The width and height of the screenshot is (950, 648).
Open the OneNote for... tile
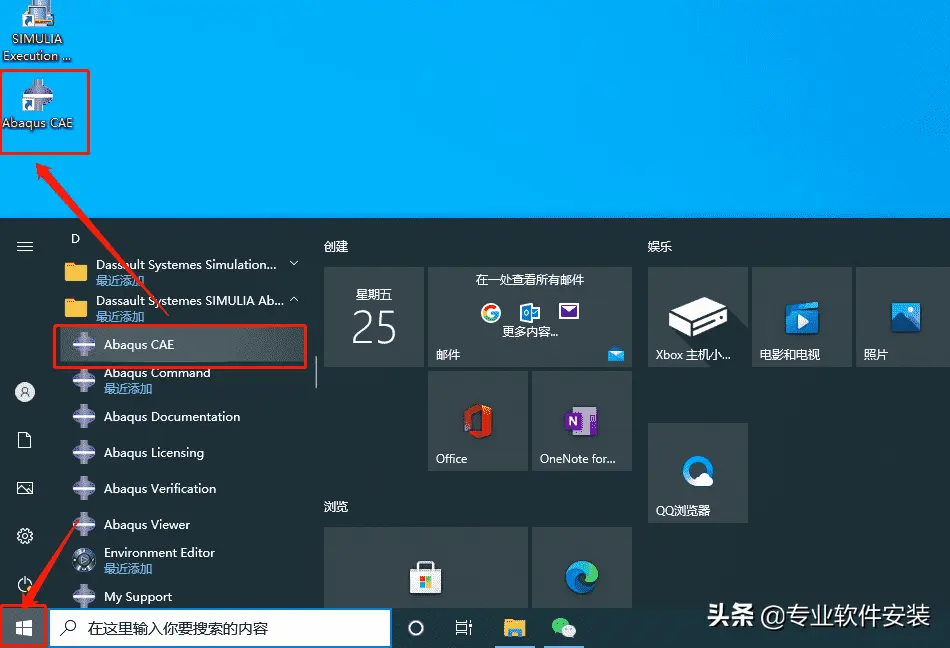(x=582, y=421)
